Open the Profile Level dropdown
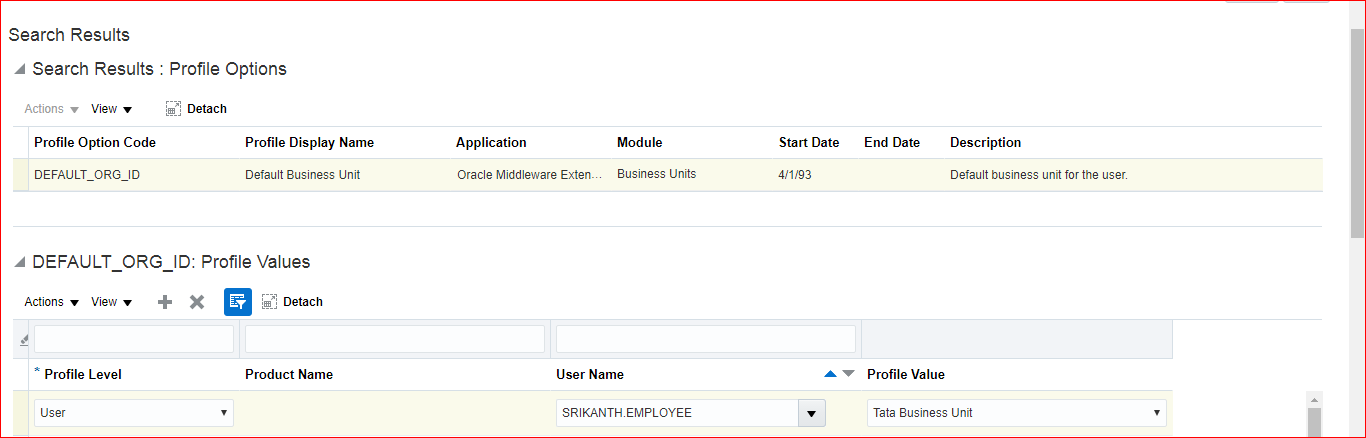The width and height of the screenshot is (1366, 438). pyautogui.click(x=134, y=413)
